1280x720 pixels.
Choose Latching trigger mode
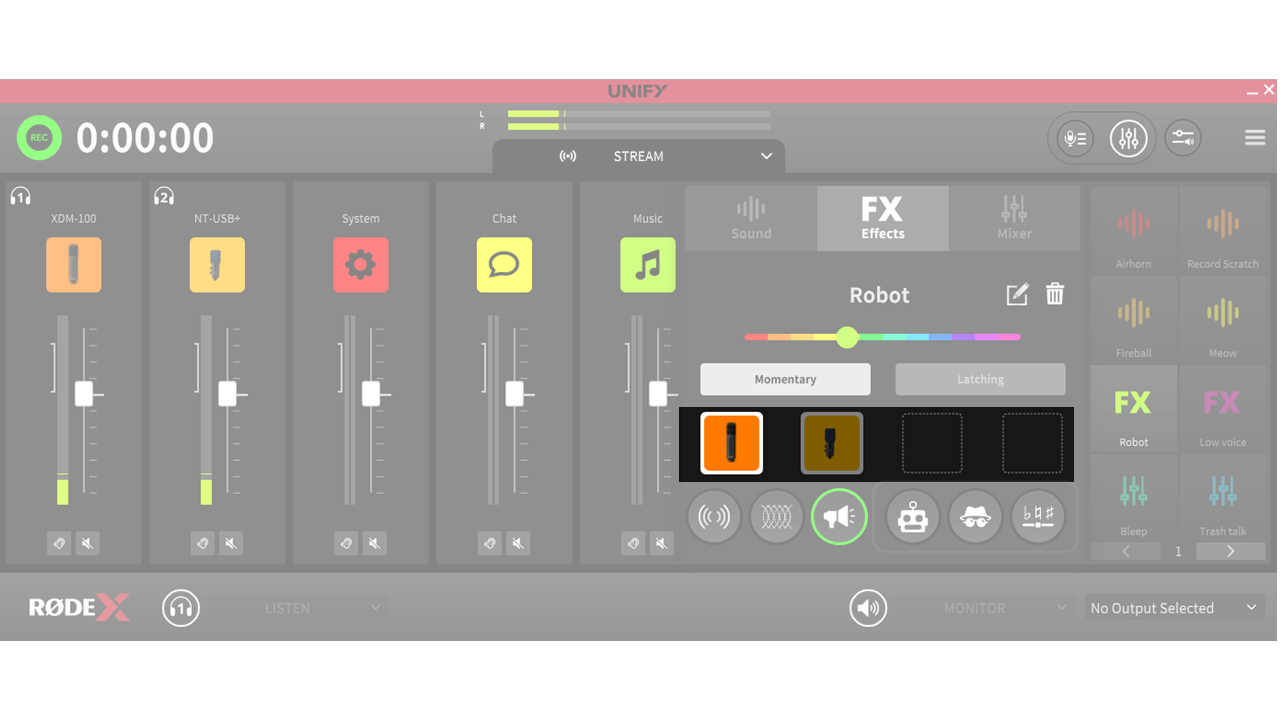pyautogui.click(x=980, y=379)
